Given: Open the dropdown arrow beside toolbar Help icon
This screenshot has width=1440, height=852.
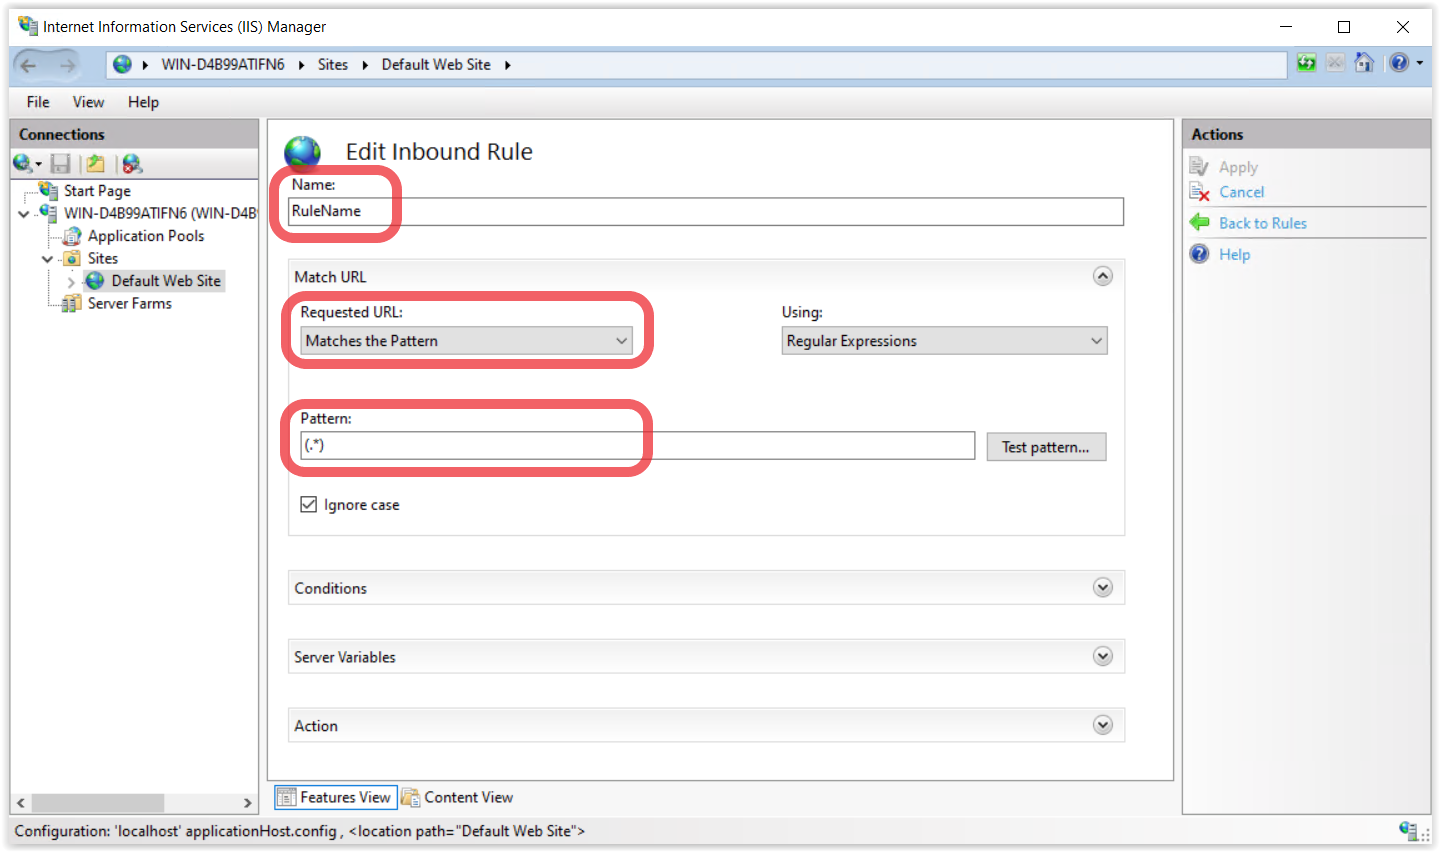Looking at the screenshot, I should coord(1420,63).
